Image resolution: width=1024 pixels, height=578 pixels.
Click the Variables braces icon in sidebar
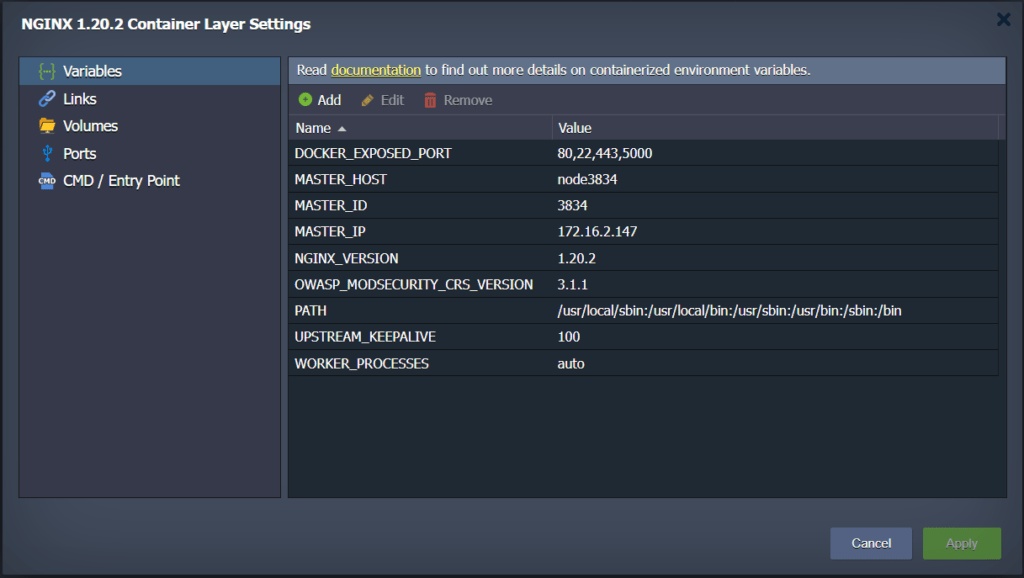pyautogui.click(x=46, y=71)
